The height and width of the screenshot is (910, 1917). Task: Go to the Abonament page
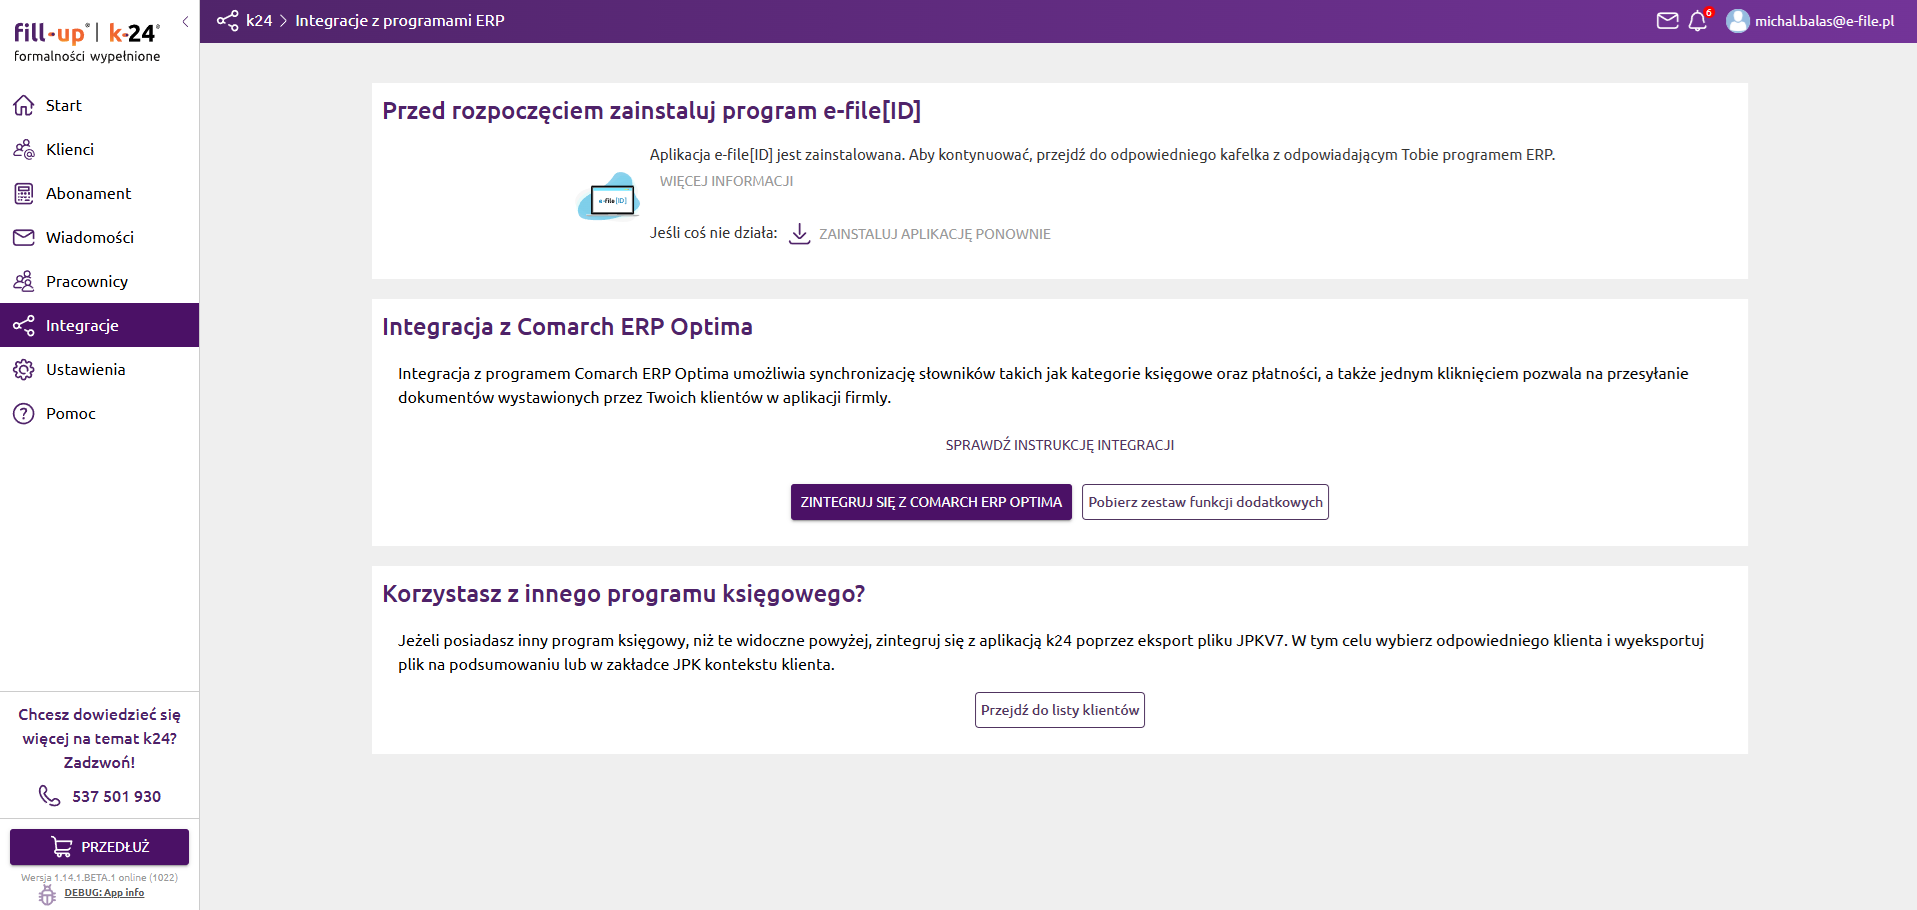89,193
